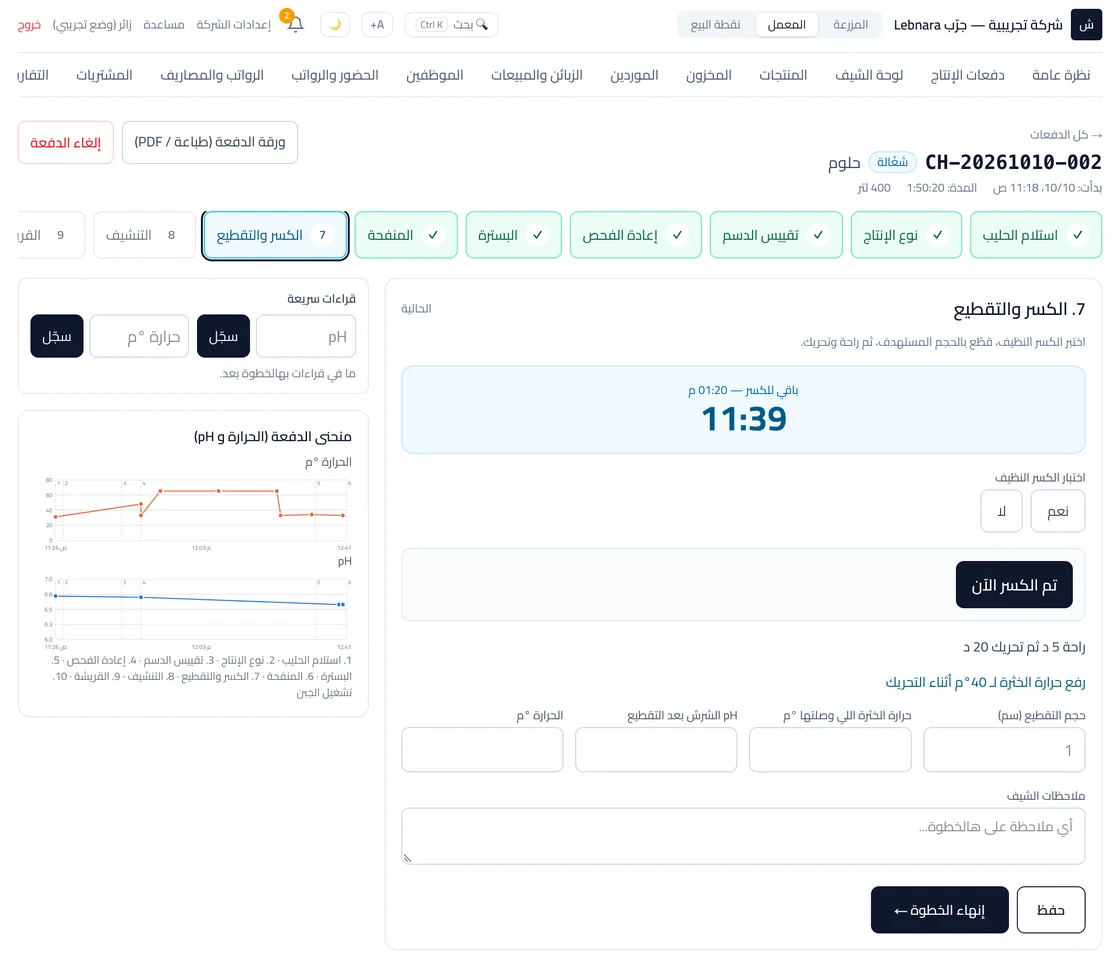Select completed step إعادة الفحص
The image size is (1120, 958).
point(635,234)
